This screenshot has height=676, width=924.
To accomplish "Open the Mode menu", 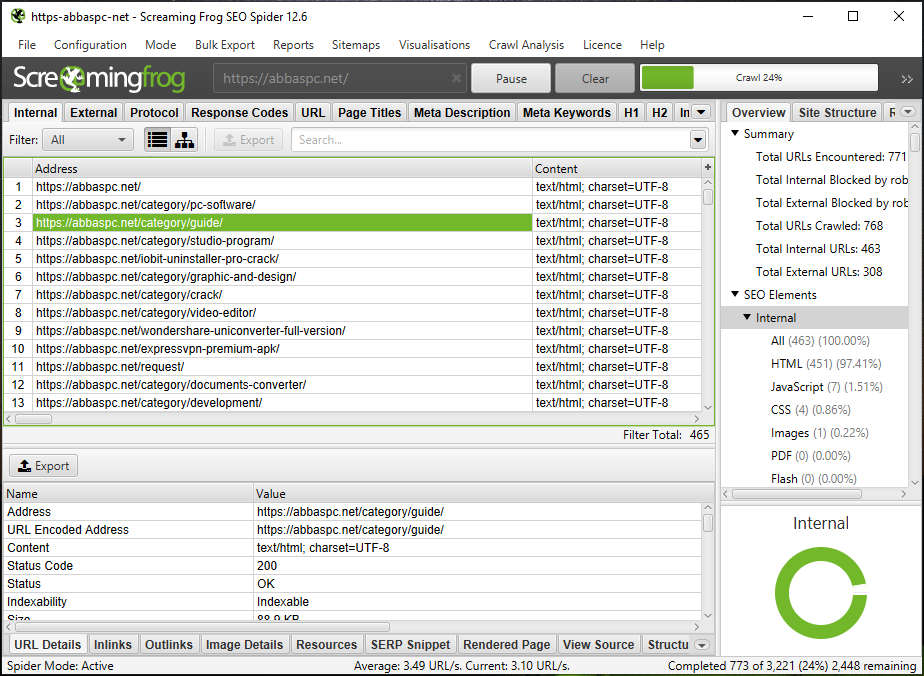I will point(160,45).
